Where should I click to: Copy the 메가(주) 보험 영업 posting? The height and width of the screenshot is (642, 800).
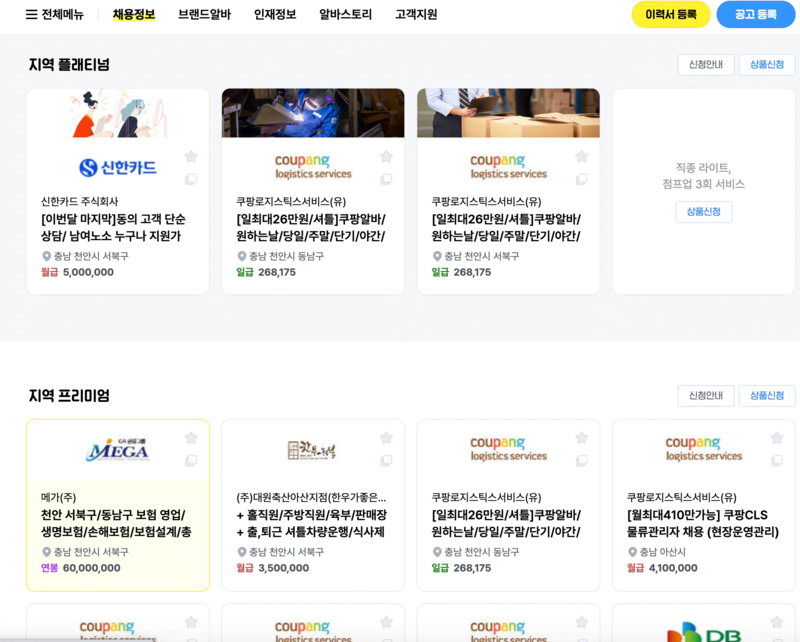(191, 460)
